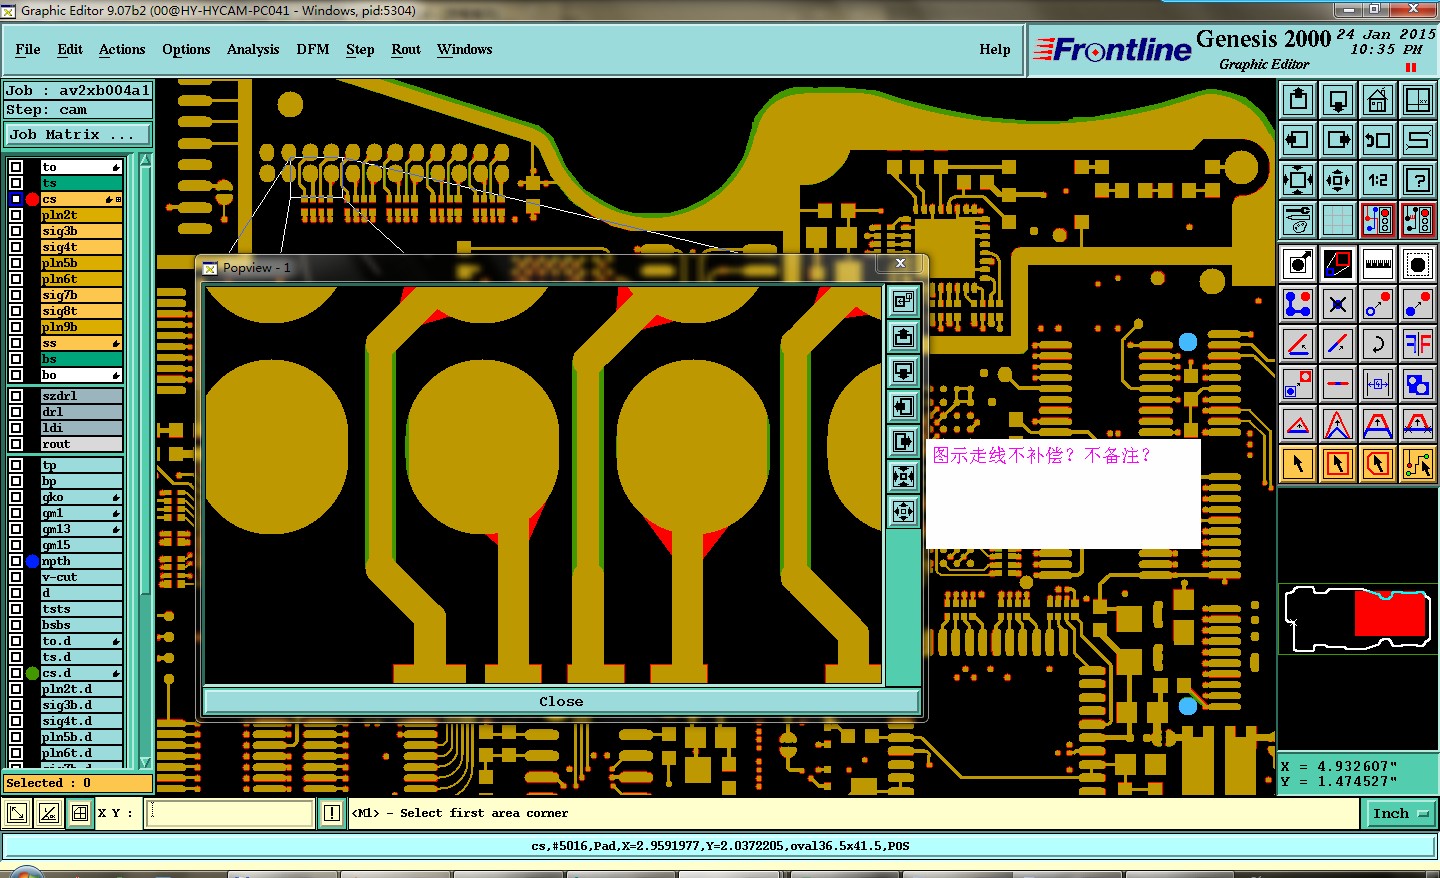This screenshot has height=878, width=1440.
Task: Pan left in the Popview window
Action: (x=903, y=407)
